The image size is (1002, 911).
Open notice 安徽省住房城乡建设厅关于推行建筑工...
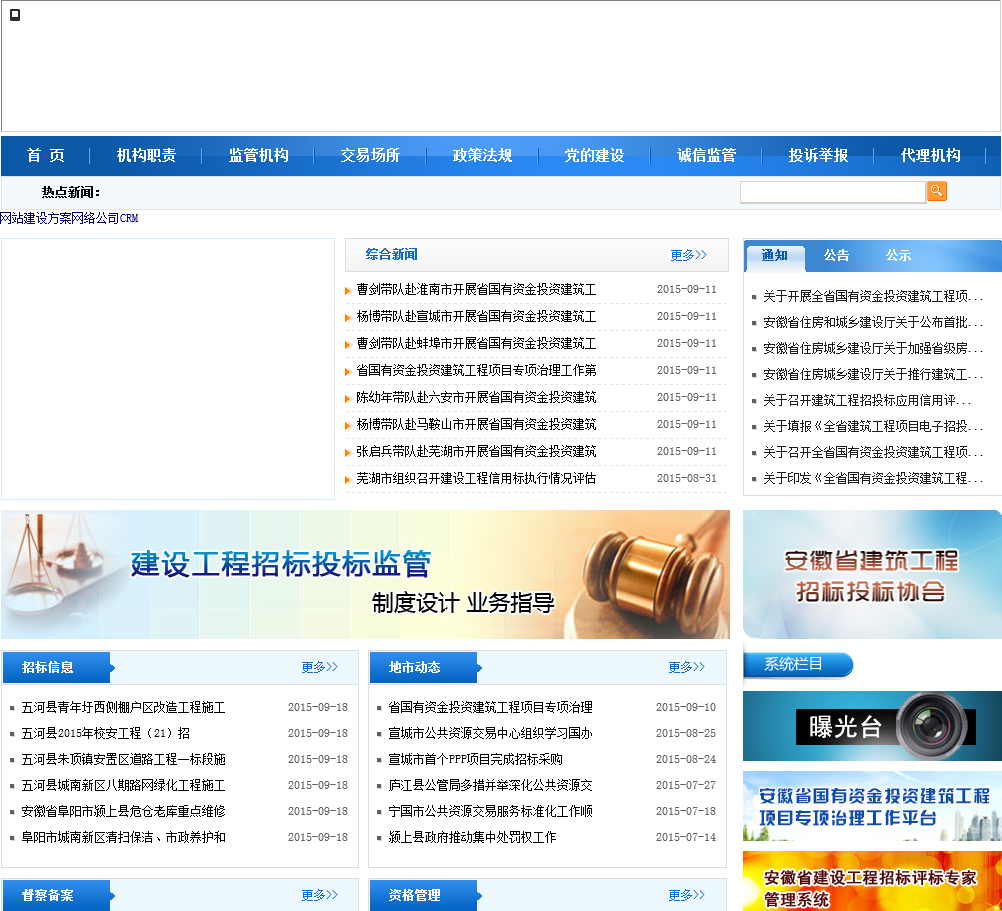(x=872, y=374)
